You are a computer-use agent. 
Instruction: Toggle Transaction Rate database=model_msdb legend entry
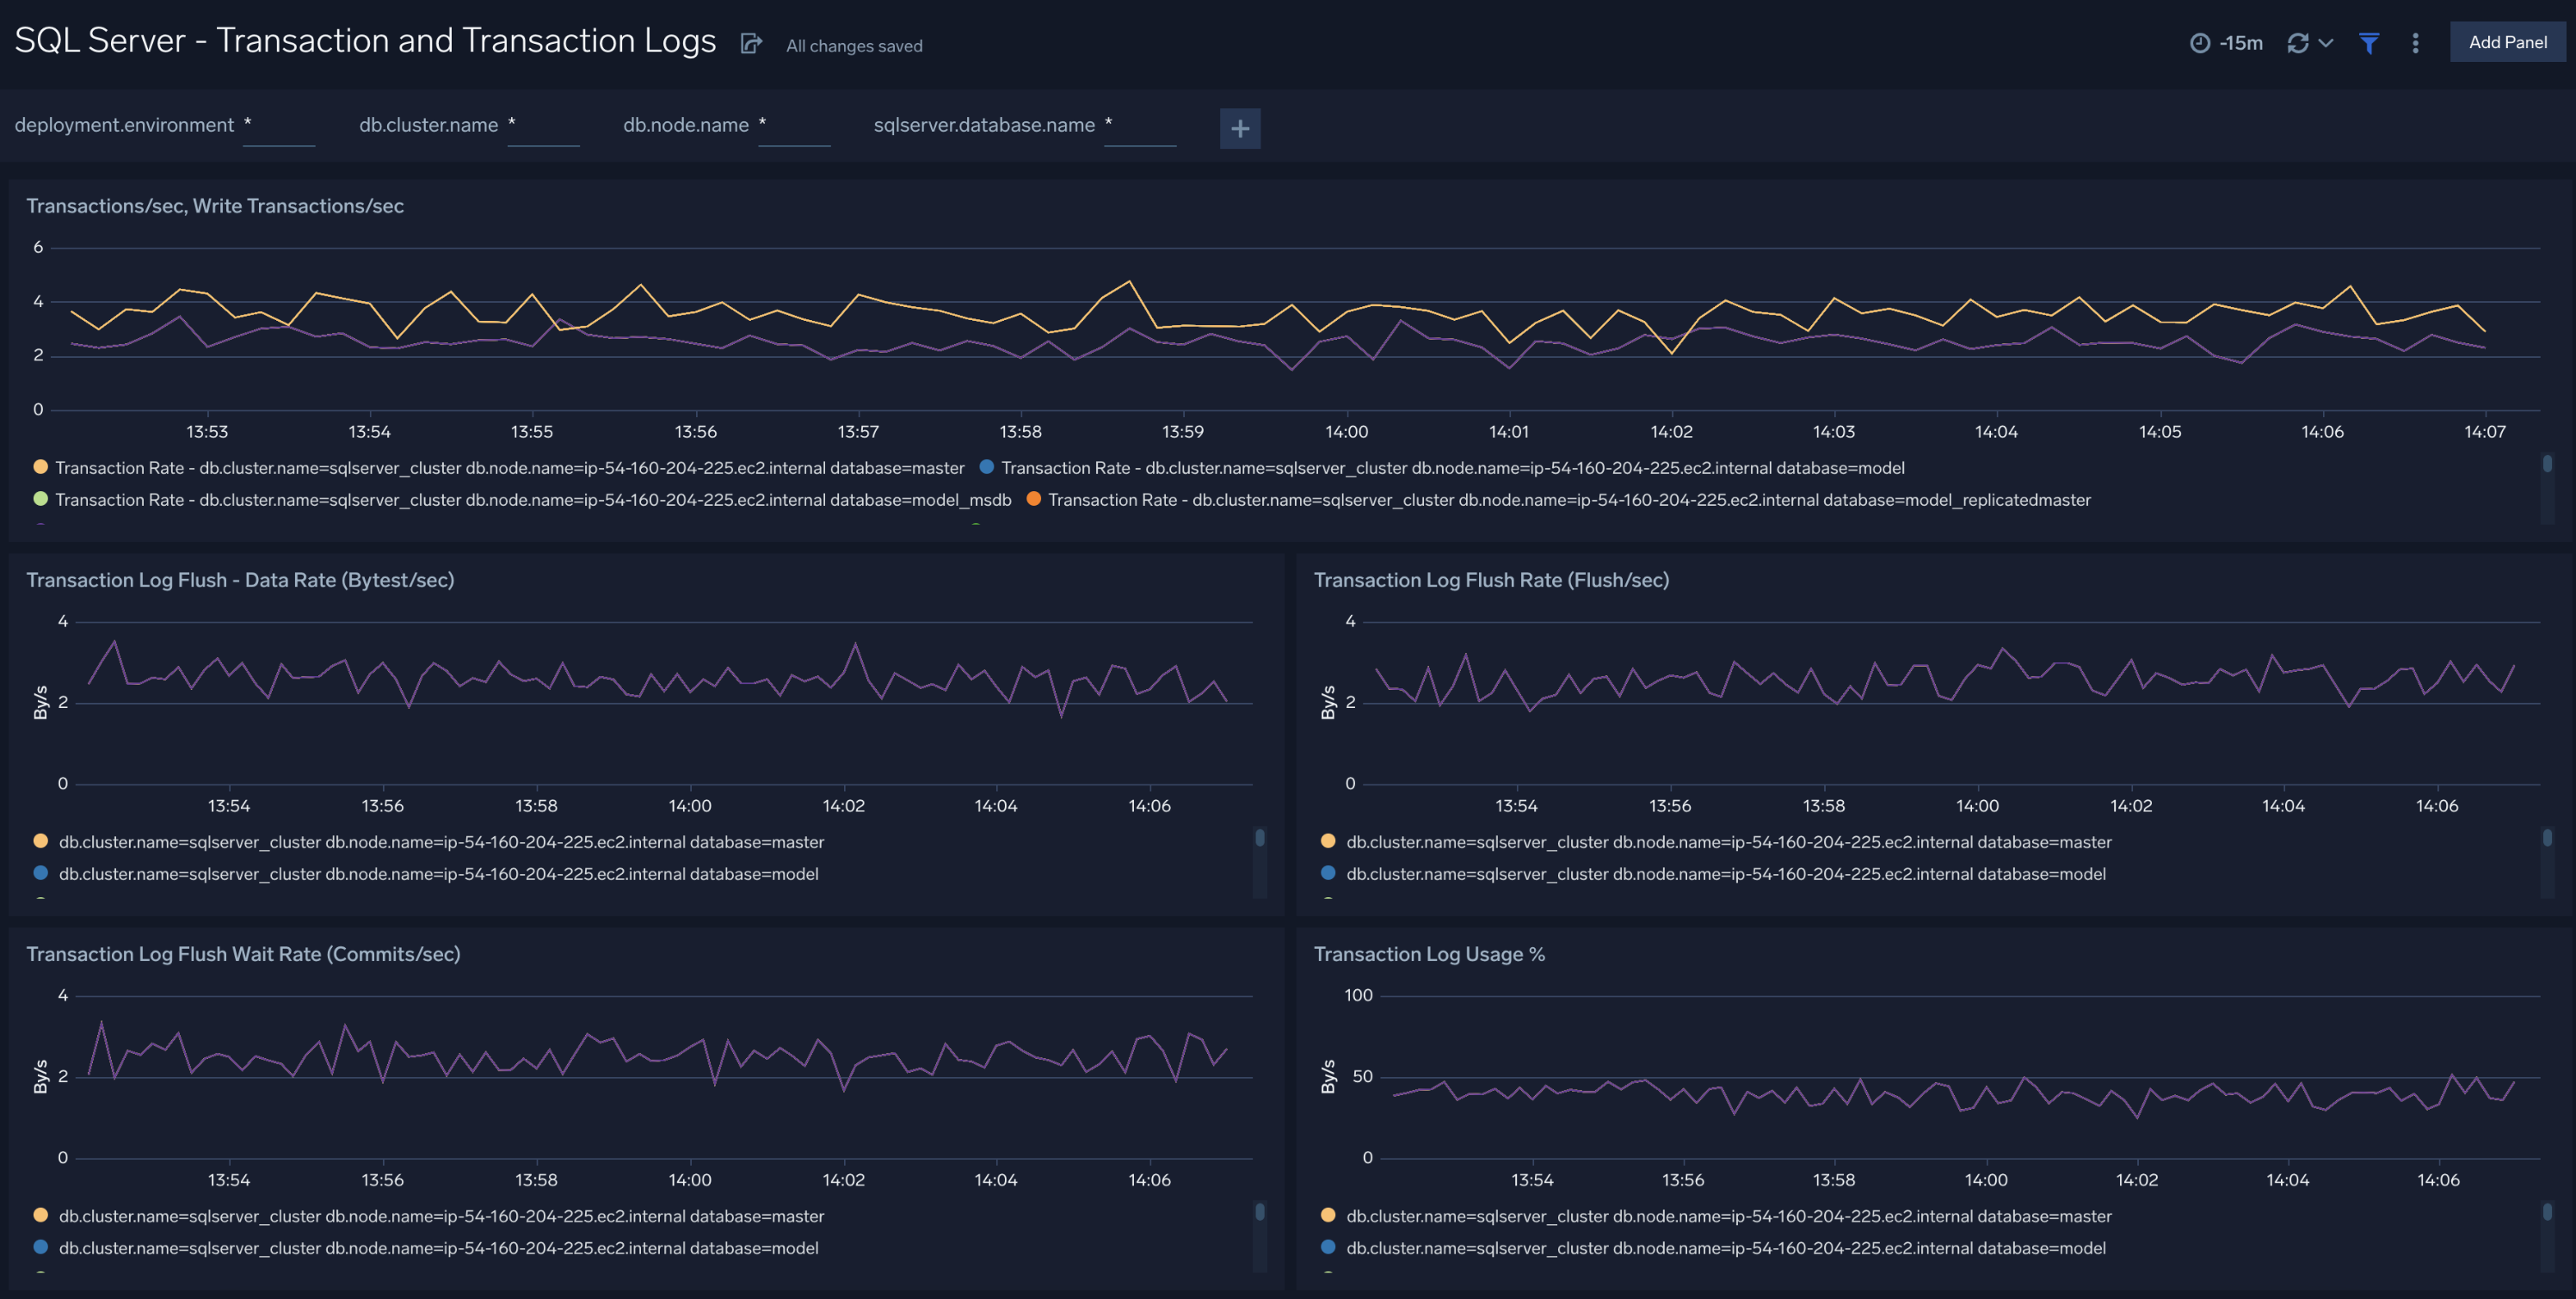coord(522,499)
